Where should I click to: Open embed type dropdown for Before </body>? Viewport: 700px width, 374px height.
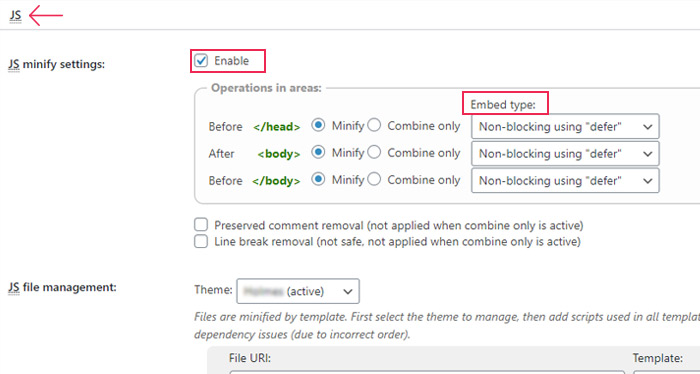click(565, 180)
